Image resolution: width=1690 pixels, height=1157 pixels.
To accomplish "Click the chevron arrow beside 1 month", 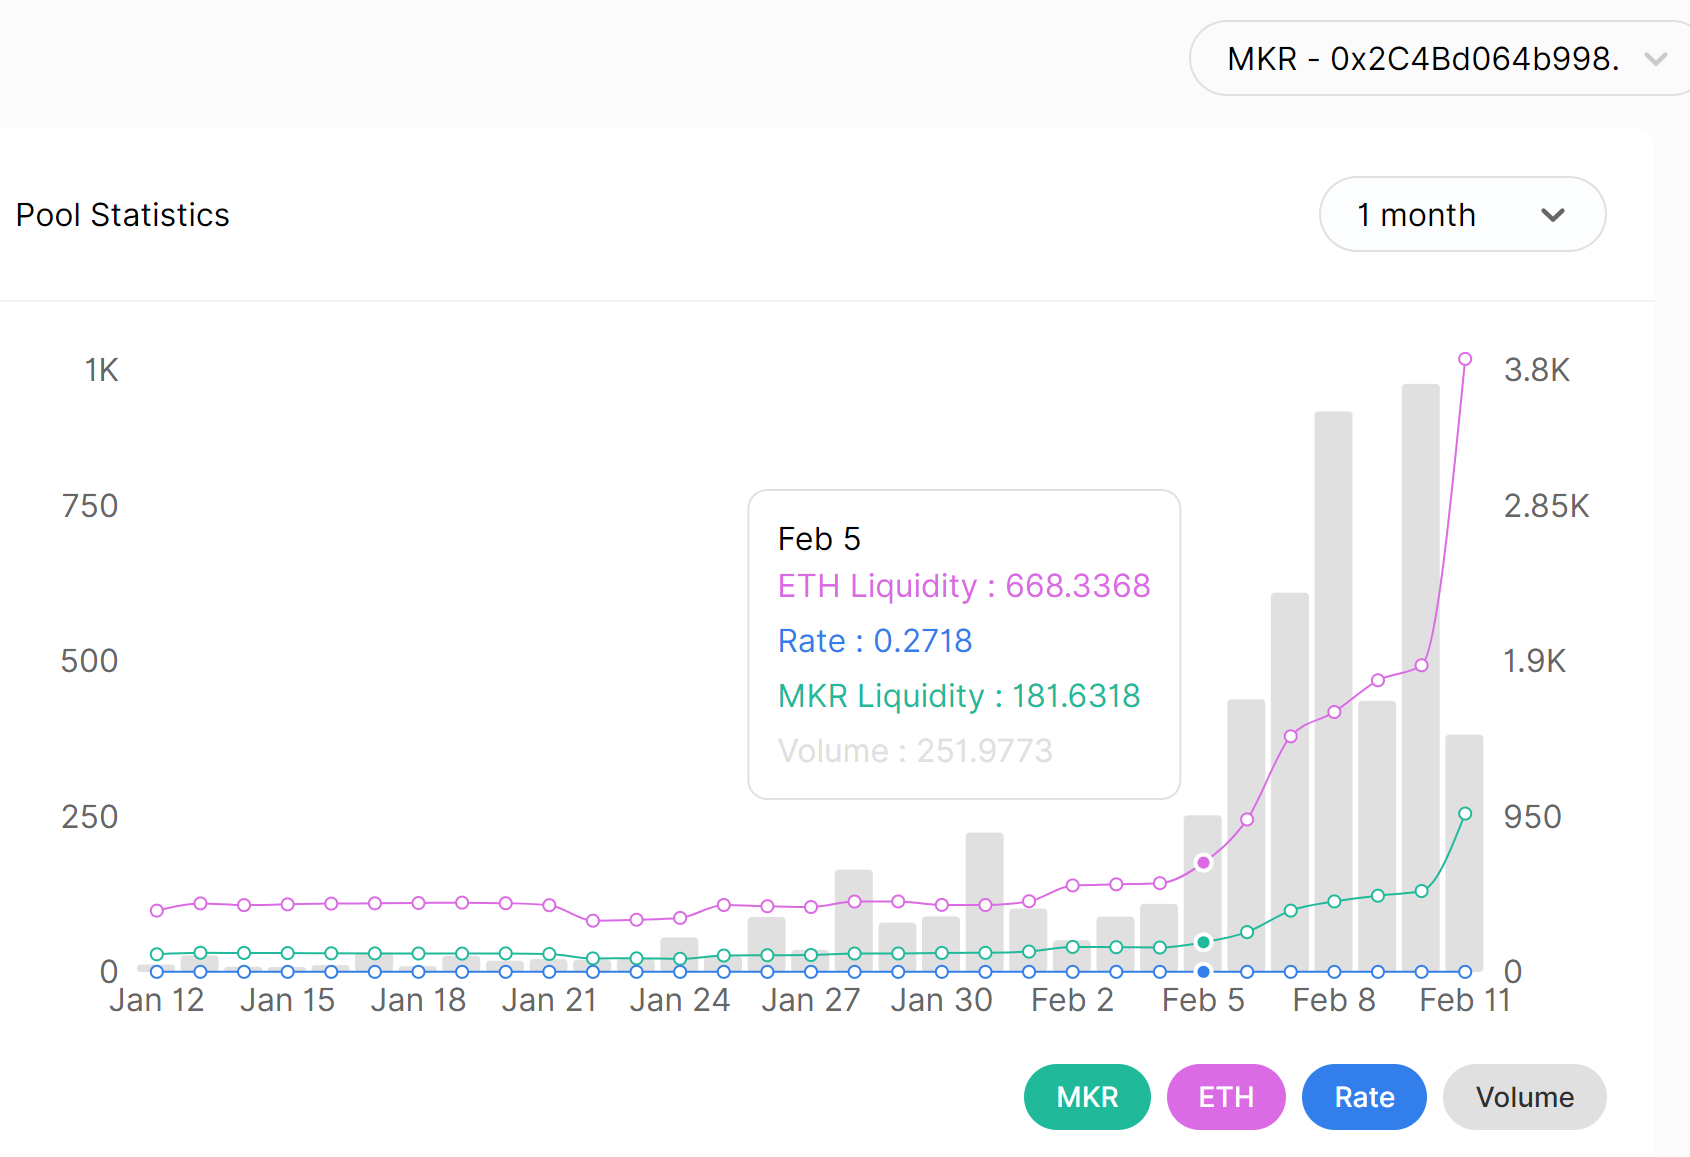I will (x=1552, y=215).
